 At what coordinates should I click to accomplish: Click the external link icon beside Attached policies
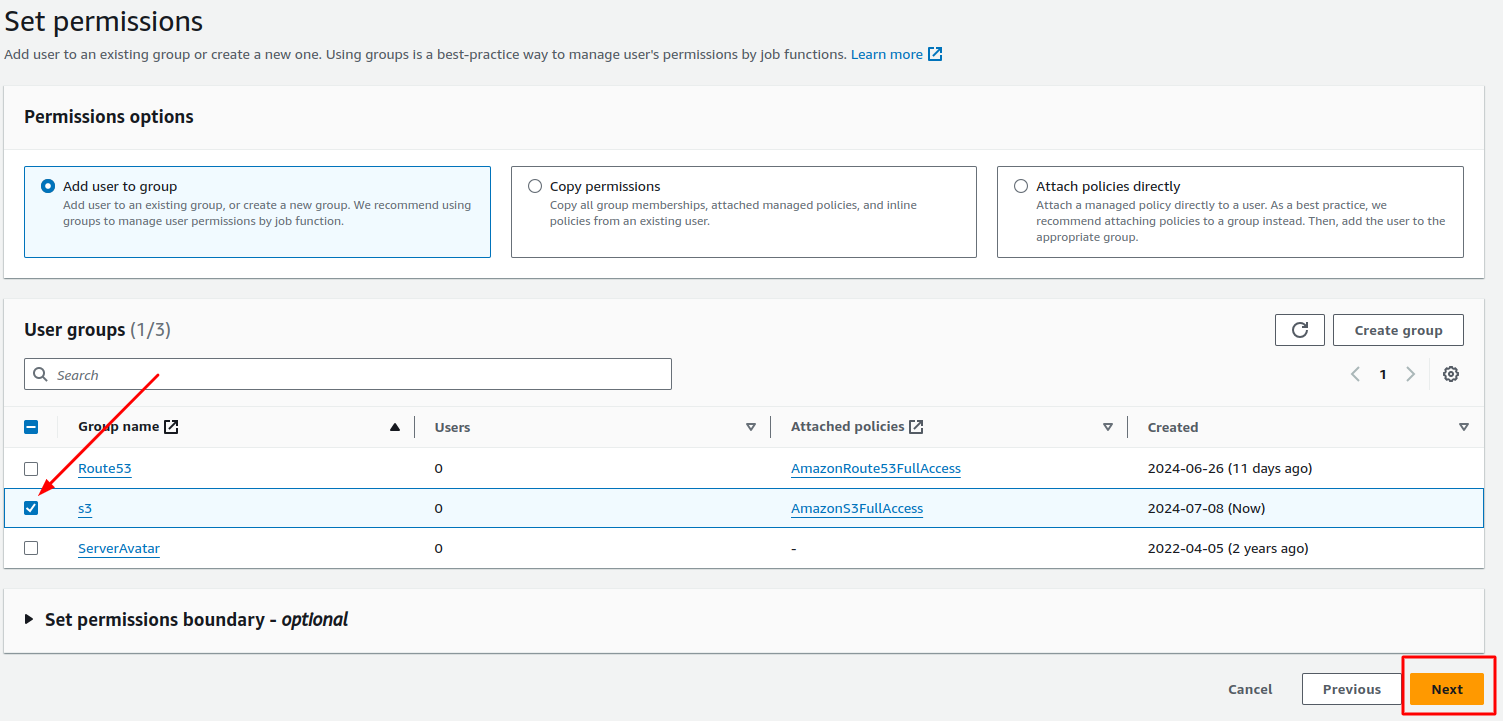tap(916, 425)
